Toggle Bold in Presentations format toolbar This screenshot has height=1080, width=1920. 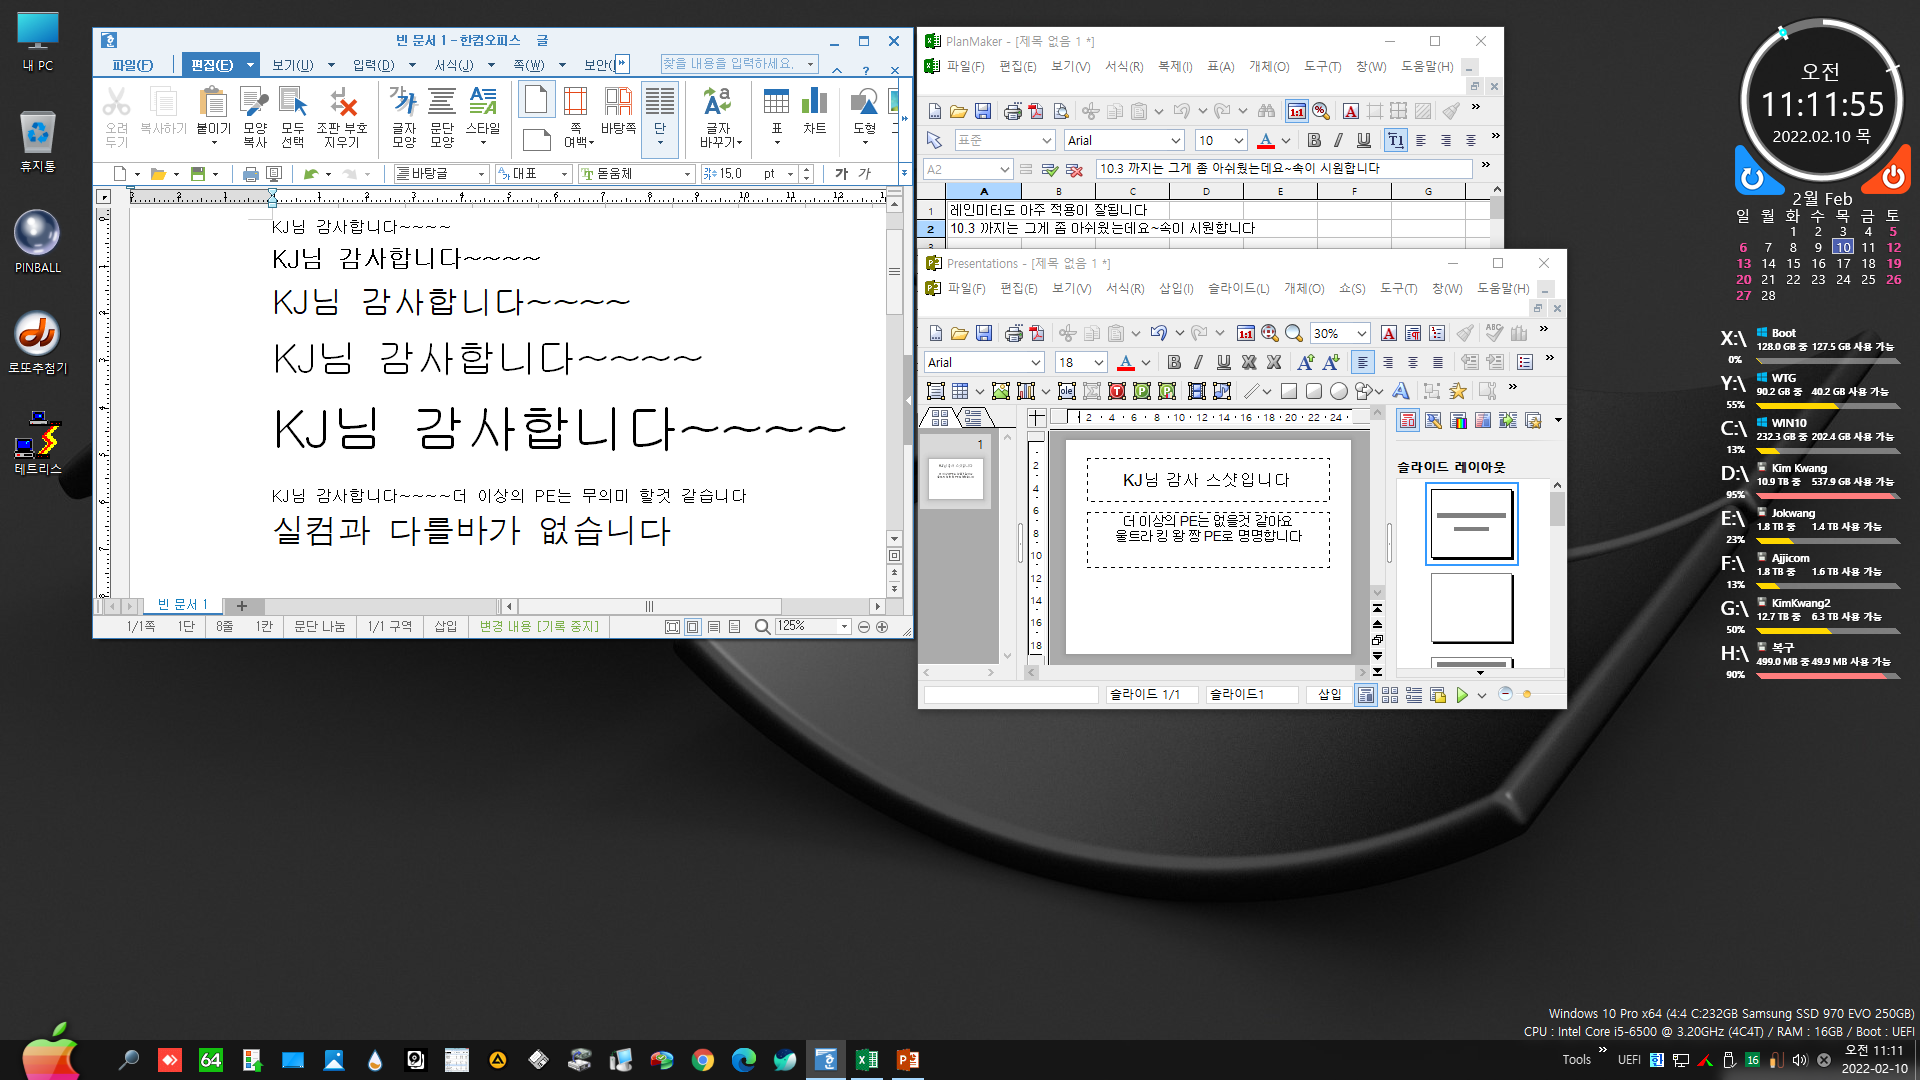click(1174, 362)
